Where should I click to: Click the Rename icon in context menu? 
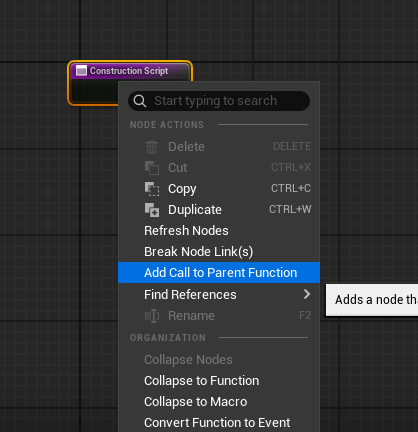(152, 316)
